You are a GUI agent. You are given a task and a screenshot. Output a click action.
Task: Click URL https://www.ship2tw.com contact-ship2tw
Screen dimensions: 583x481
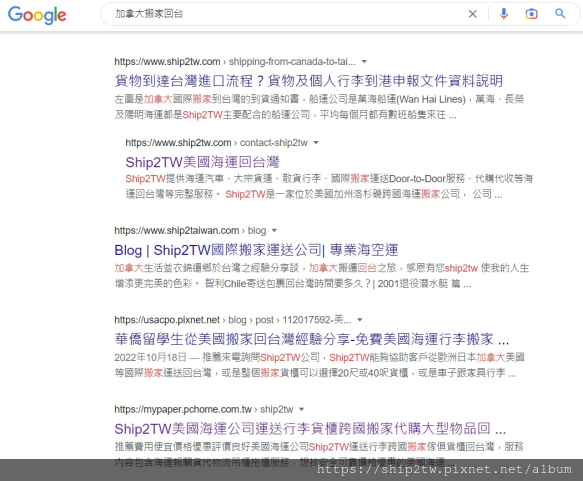click(216, 143)
